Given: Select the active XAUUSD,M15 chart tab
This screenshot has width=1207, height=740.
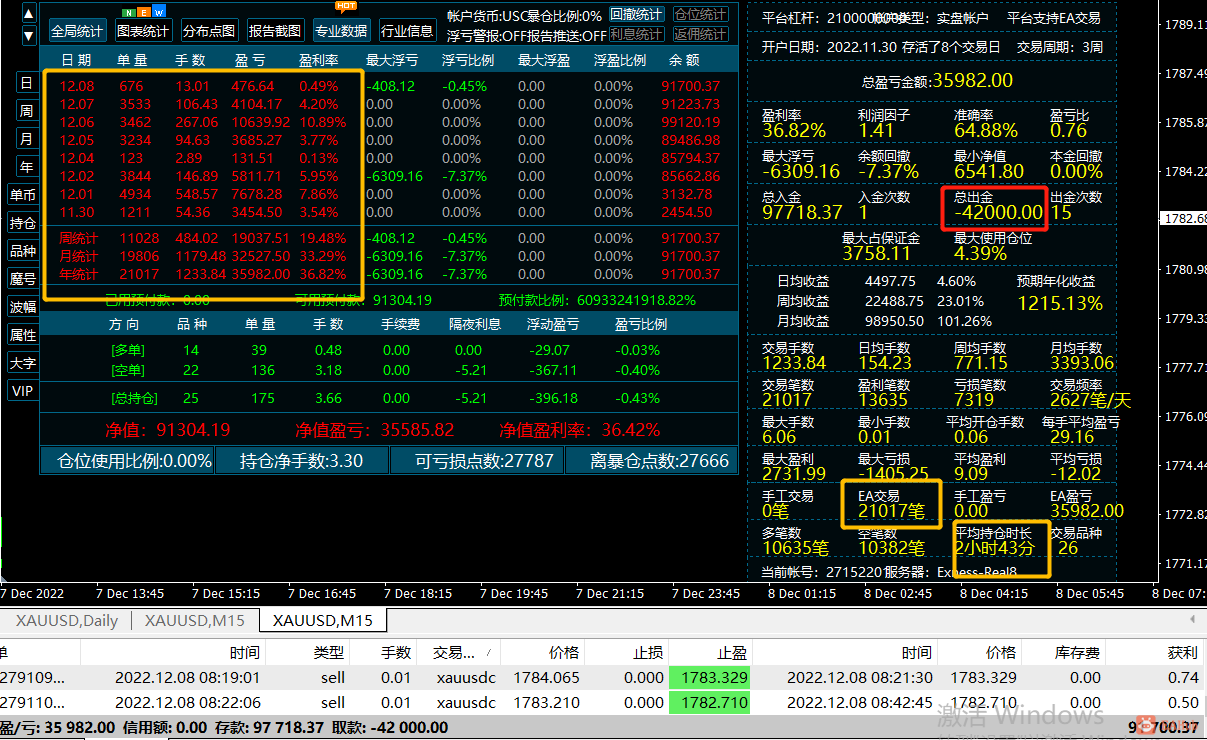Looking at the screenshot, I should [323, 620].
